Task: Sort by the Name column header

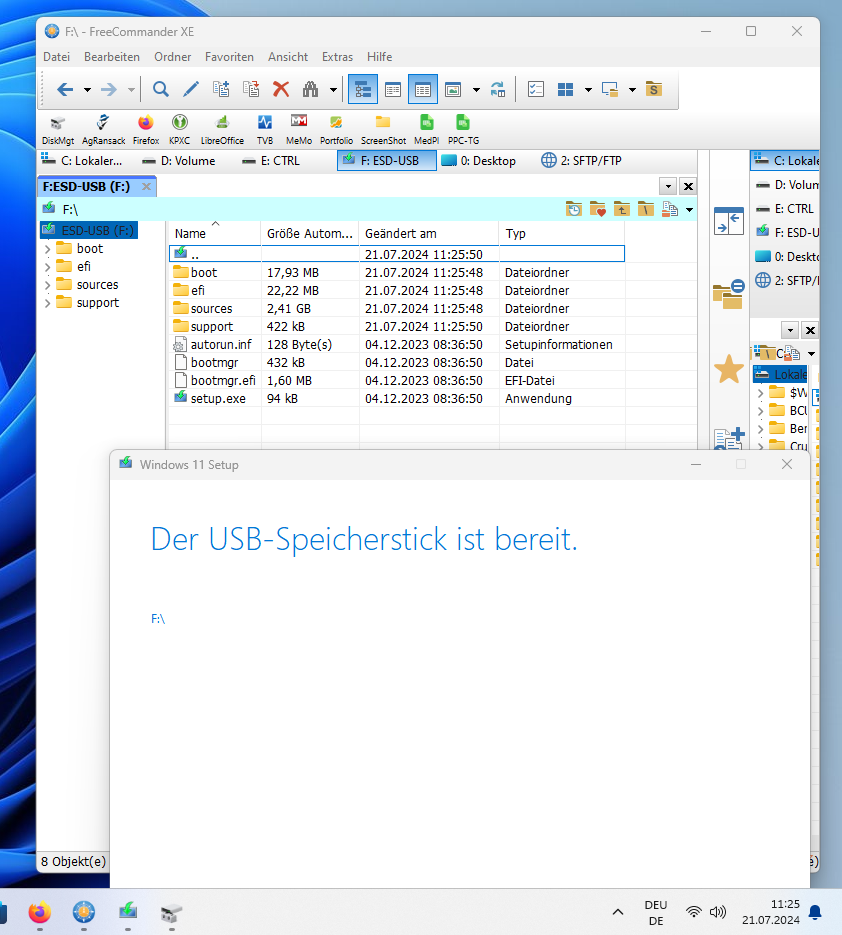Action: click(x=215, y=234)
